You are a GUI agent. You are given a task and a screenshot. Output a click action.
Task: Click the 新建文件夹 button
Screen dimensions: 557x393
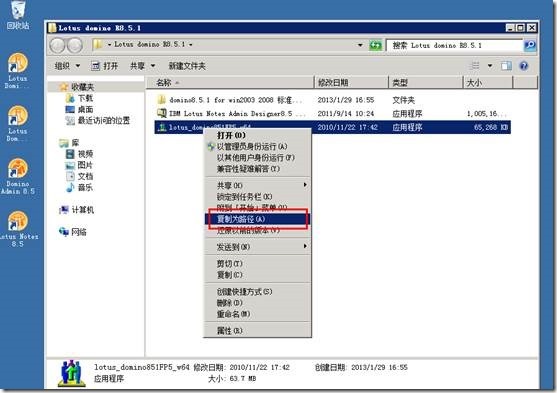point(187,66)
